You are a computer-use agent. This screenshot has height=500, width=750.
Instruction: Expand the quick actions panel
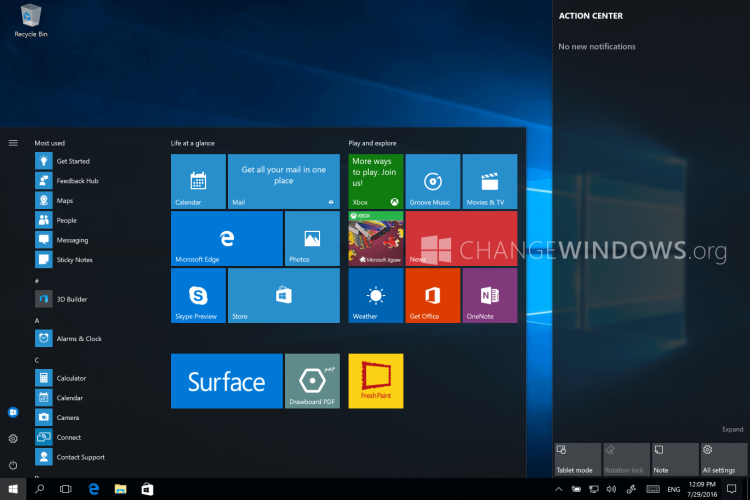click(732, 429)
